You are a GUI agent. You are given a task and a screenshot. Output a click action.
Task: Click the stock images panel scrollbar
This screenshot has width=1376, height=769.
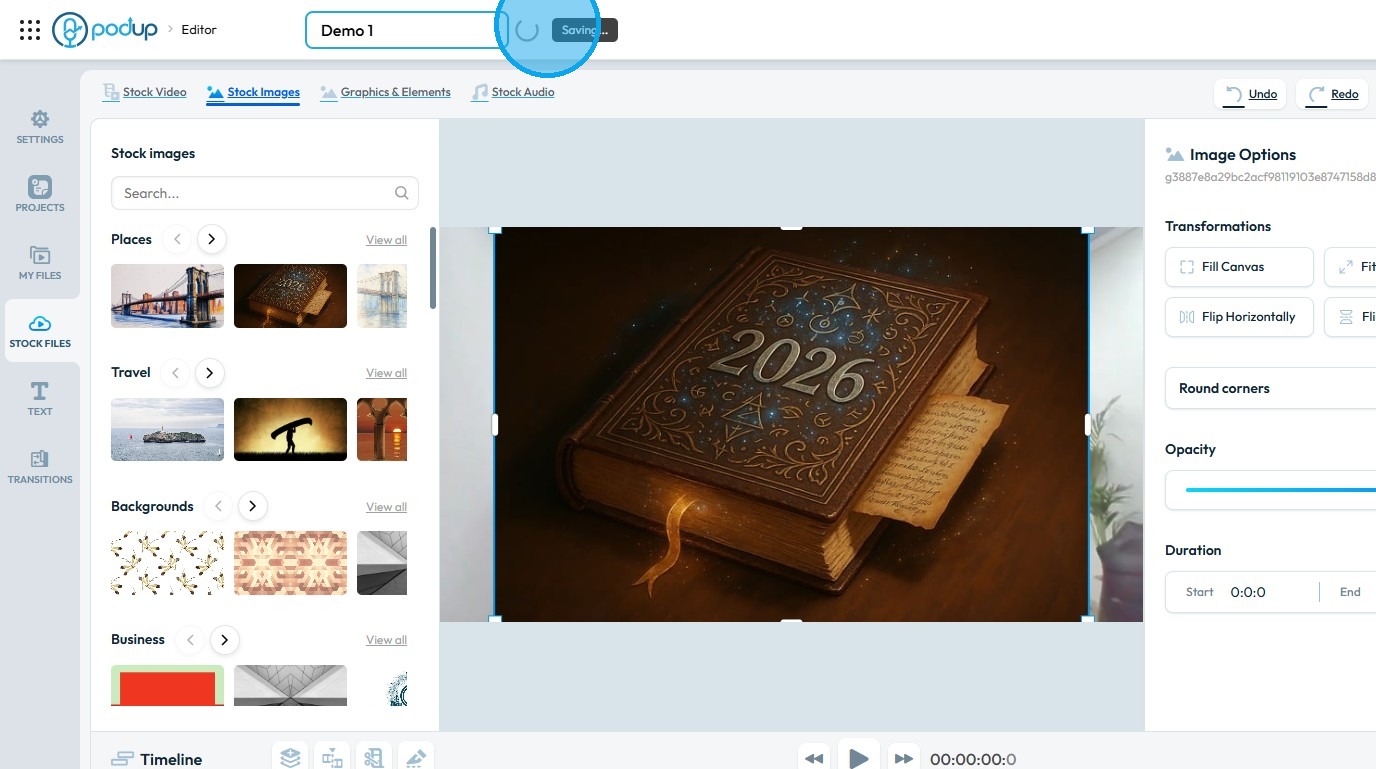[433, 268]
